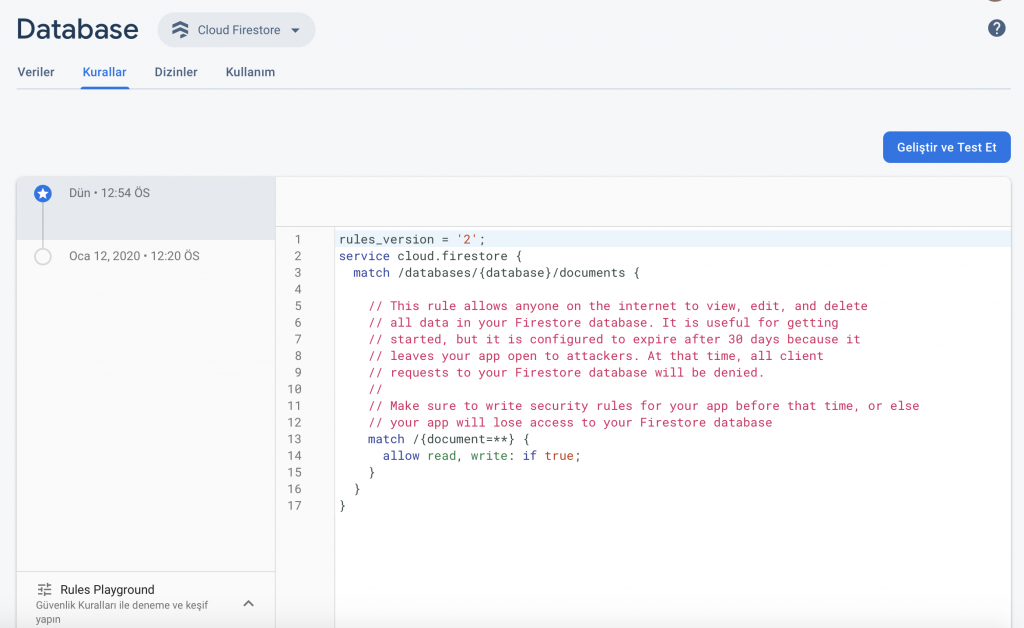Select the hollow circle history marker
Viewport: 1024px width, 628px height.
pos(43,257)
